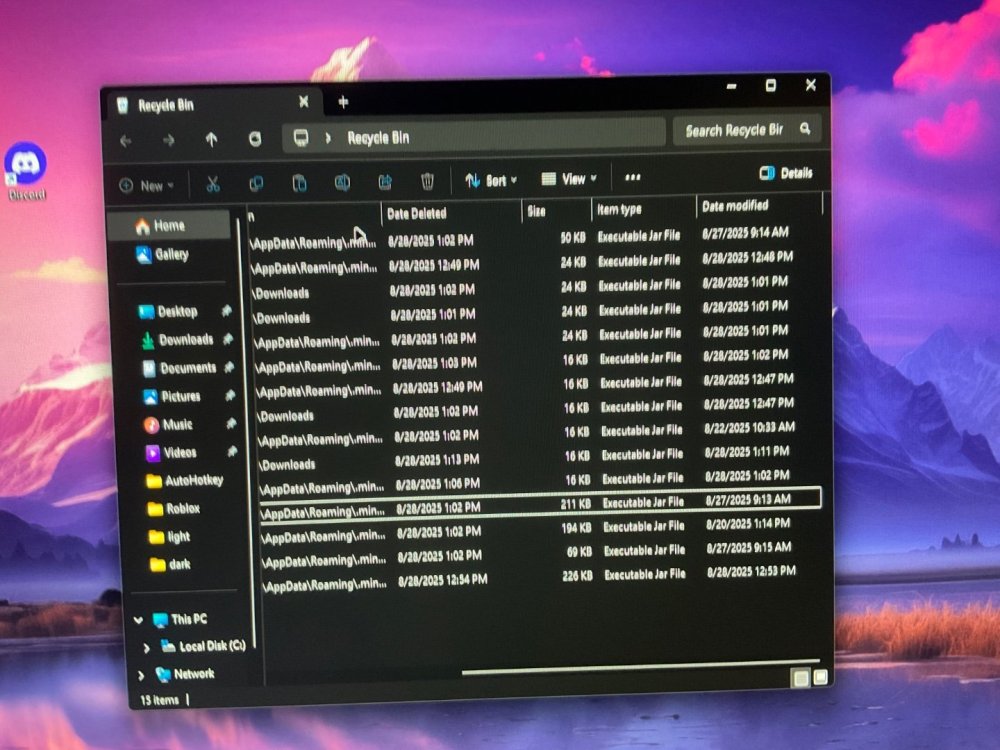
Task: Click the Copy icon in toolbar
Action: point(256,184)
